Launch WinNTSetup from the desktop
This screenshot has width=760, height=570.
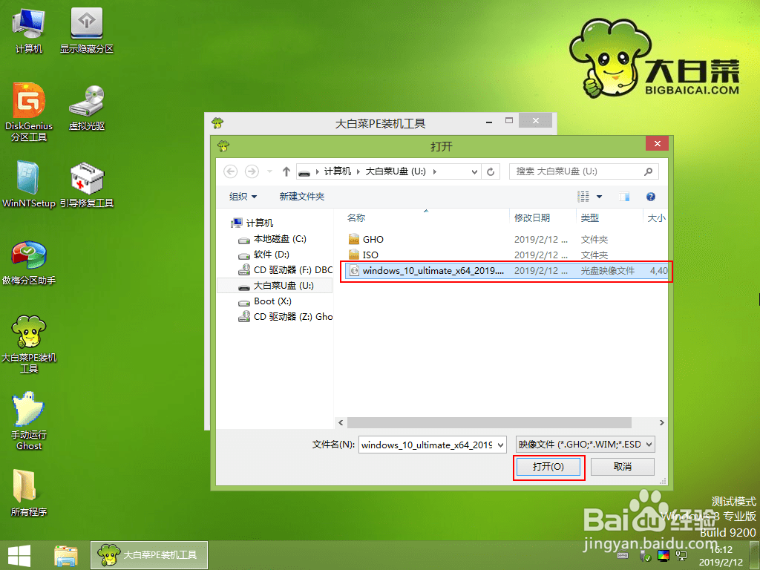29,184
